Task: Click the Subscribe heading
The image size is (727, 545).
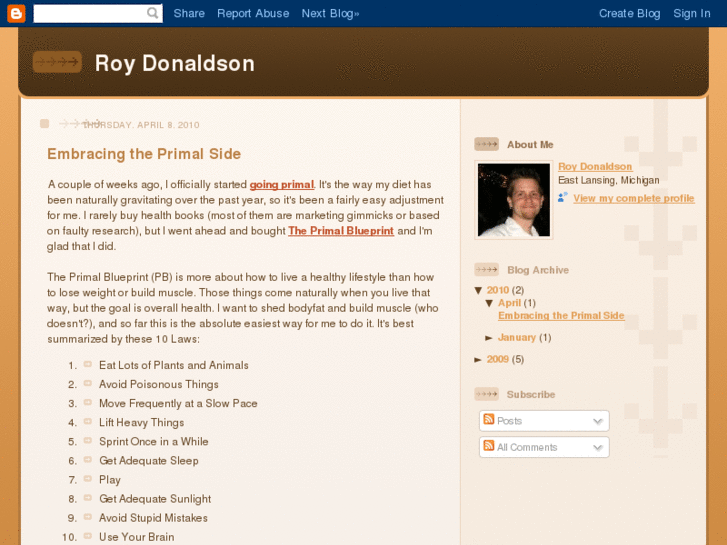Action: (x=531, y=395)
